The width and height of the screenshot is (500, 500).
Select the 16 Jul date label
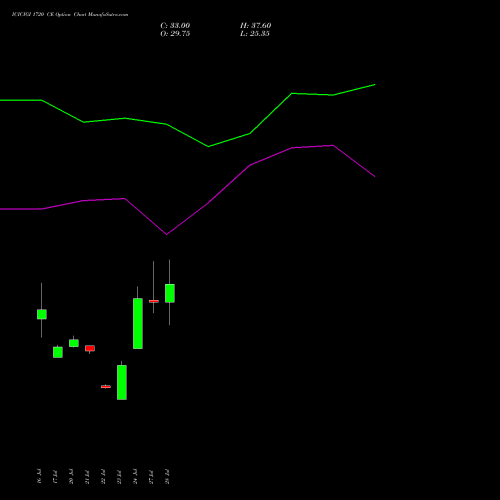(x=39, y=476)
